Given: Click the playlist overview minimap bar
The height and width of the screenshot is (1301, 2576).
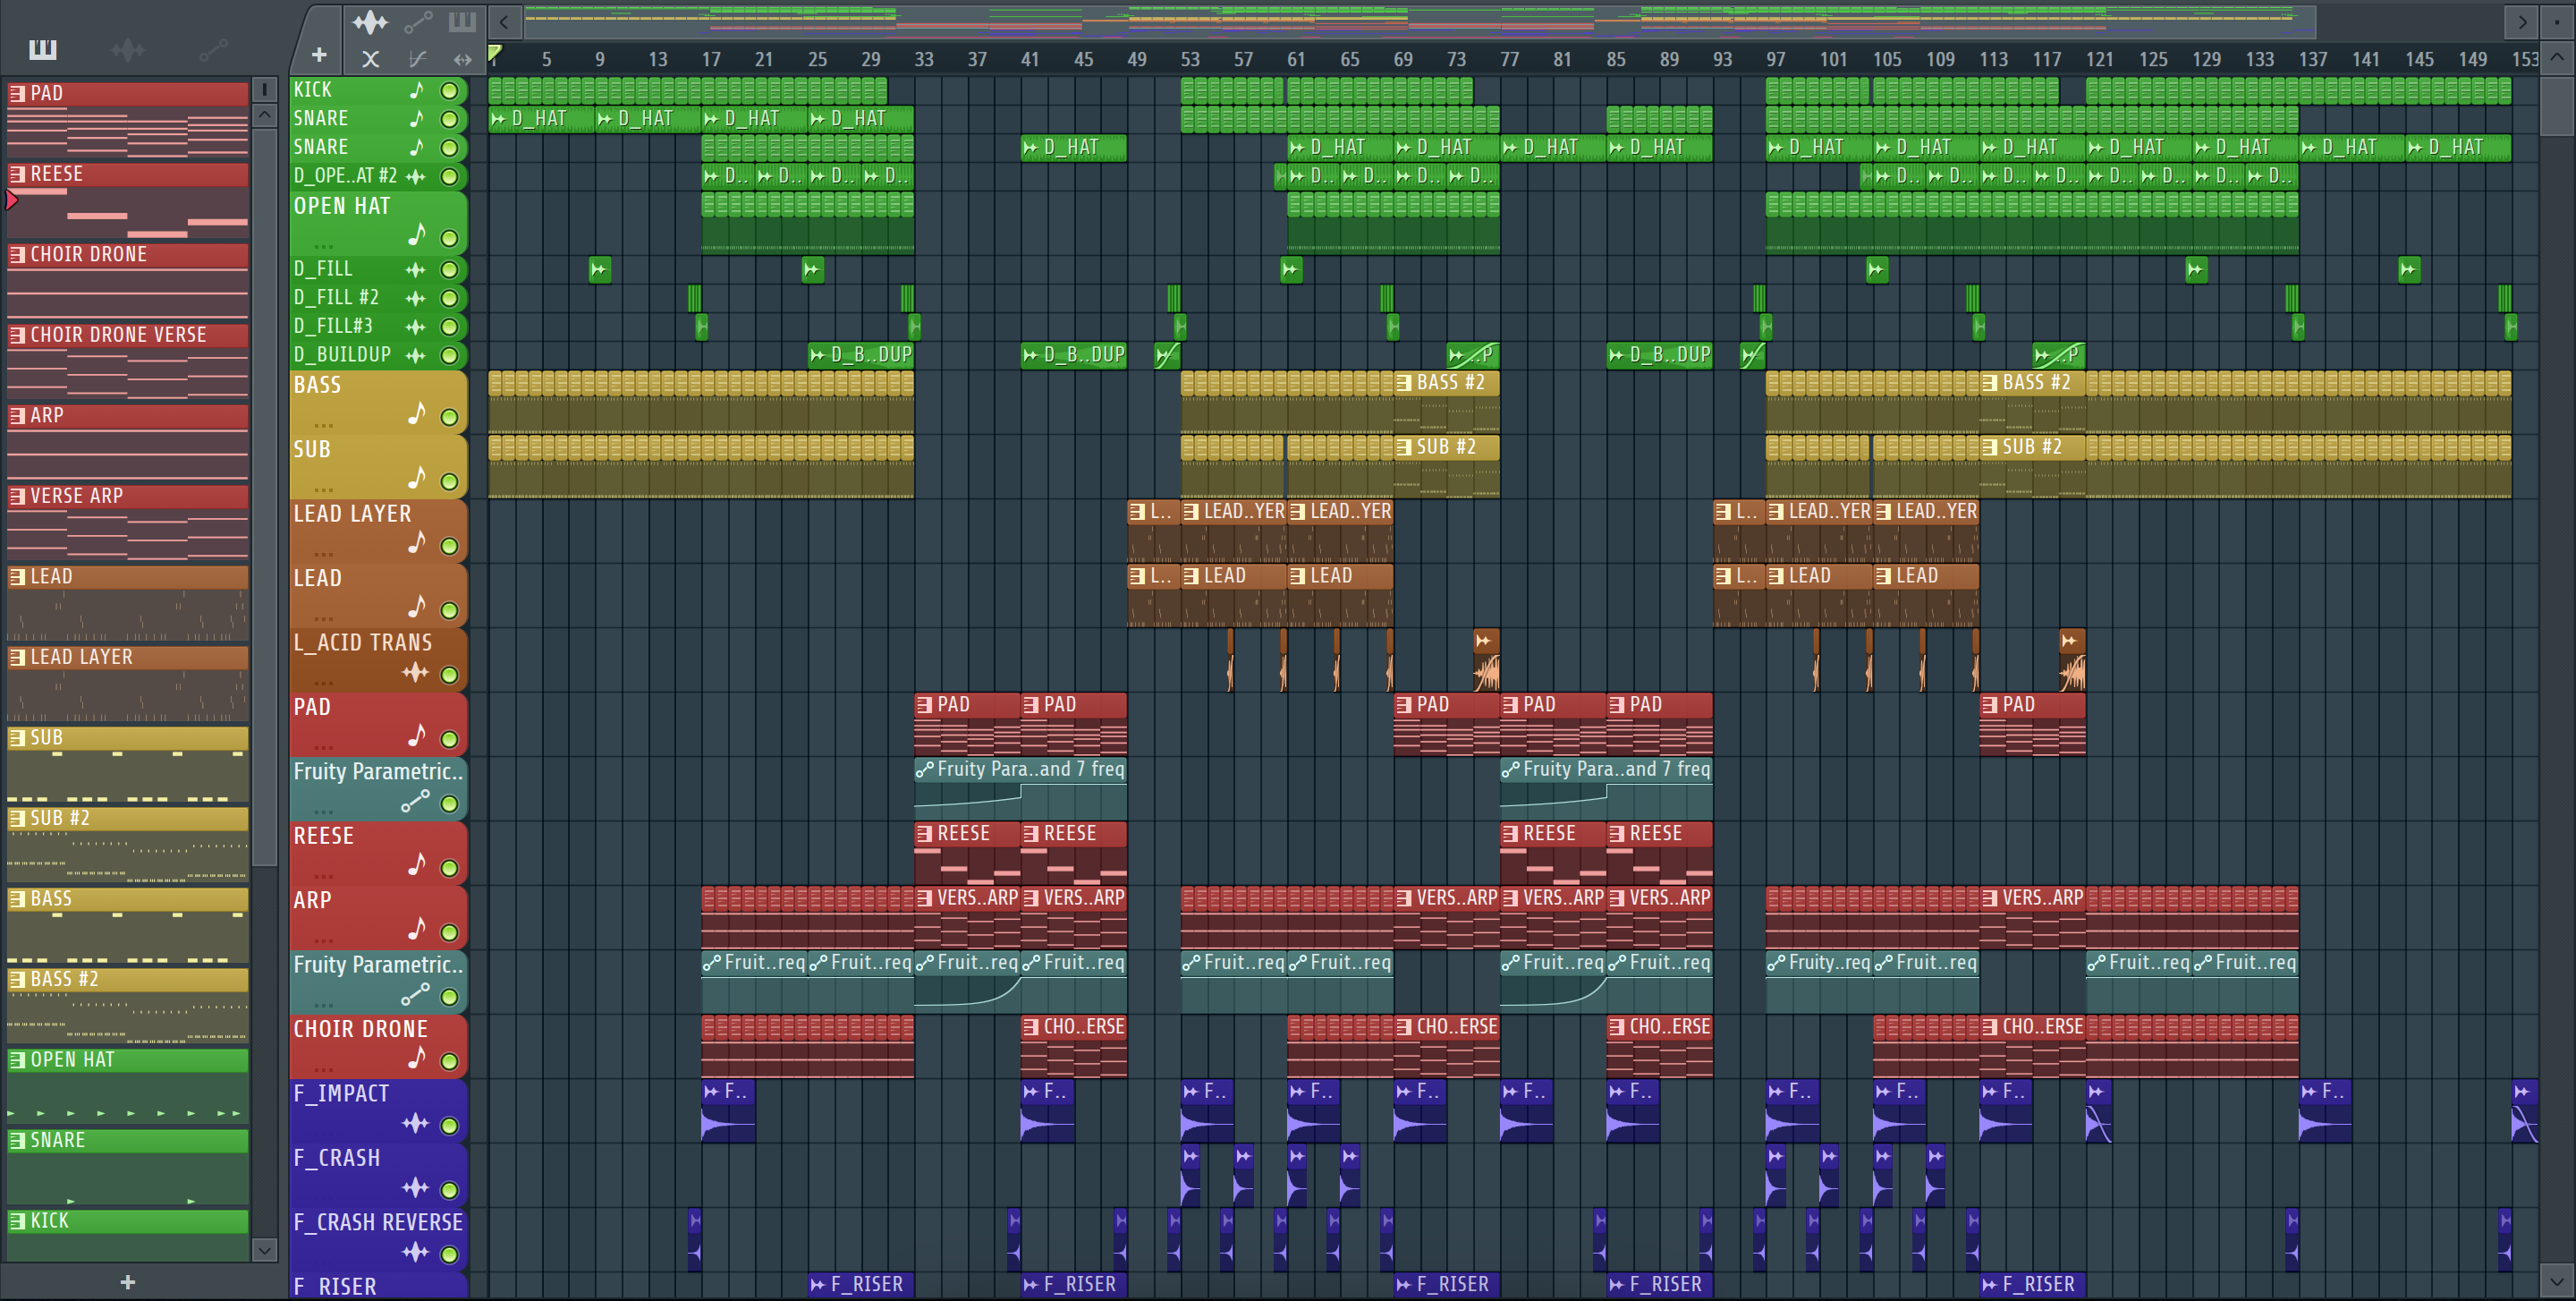Looking at the screenshot, I should [1420, 22].
